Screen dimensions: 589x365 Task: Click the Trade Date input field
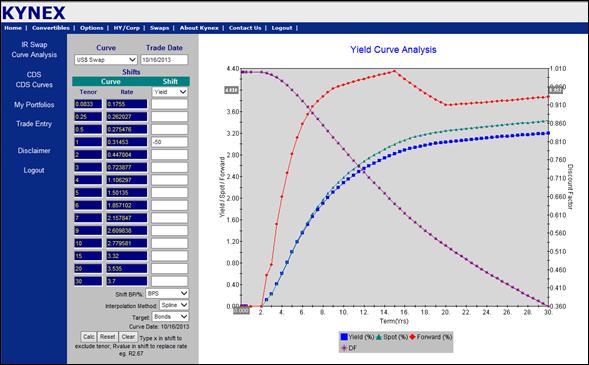[x=164, y=60]
